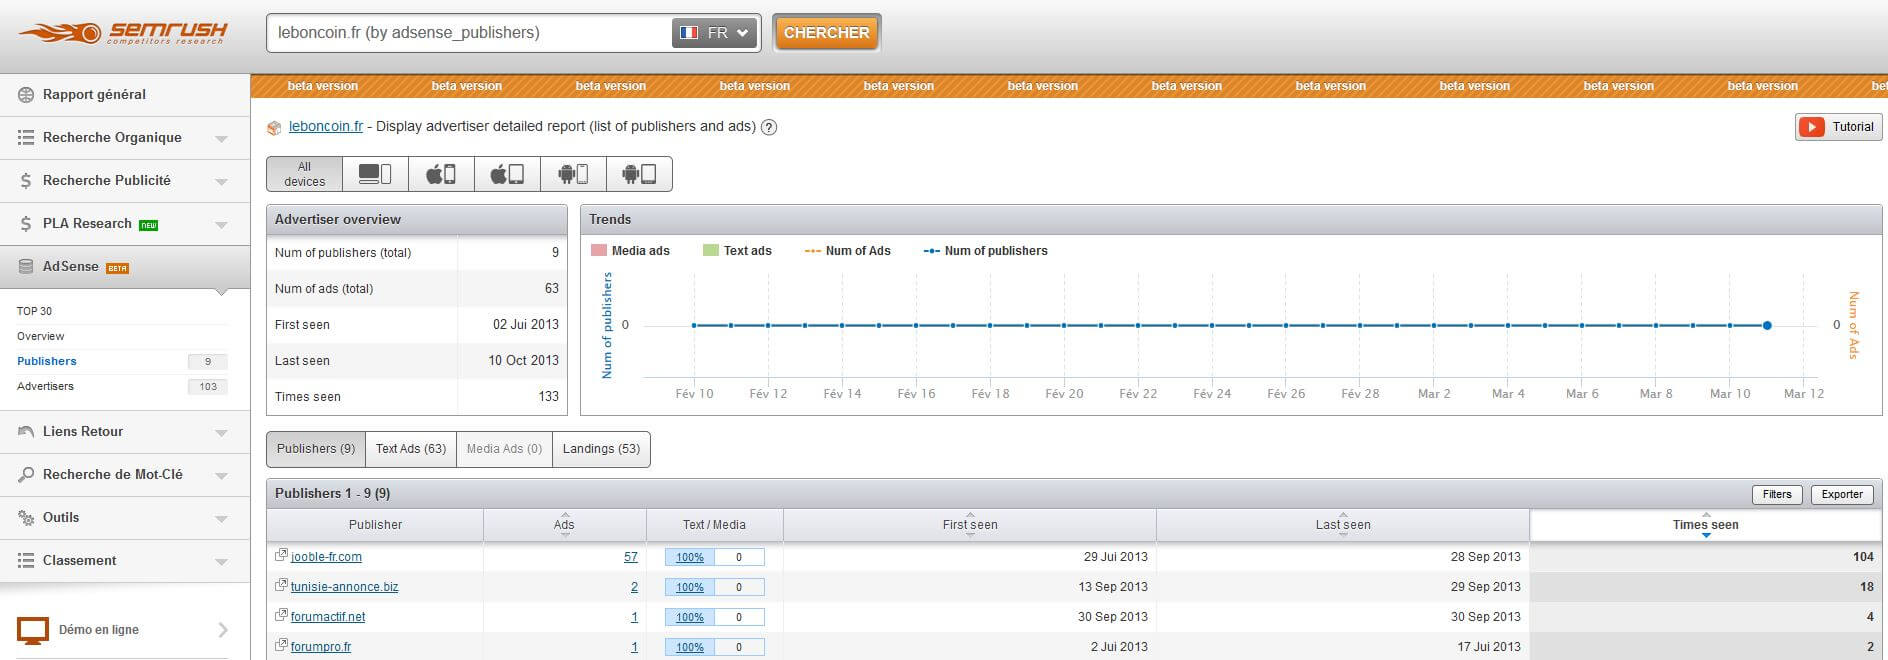Open the Tutorial button
Image resolution: width=1888 pixels, height=660 pixels.
pyautogui.click(x=1838, y=127)
